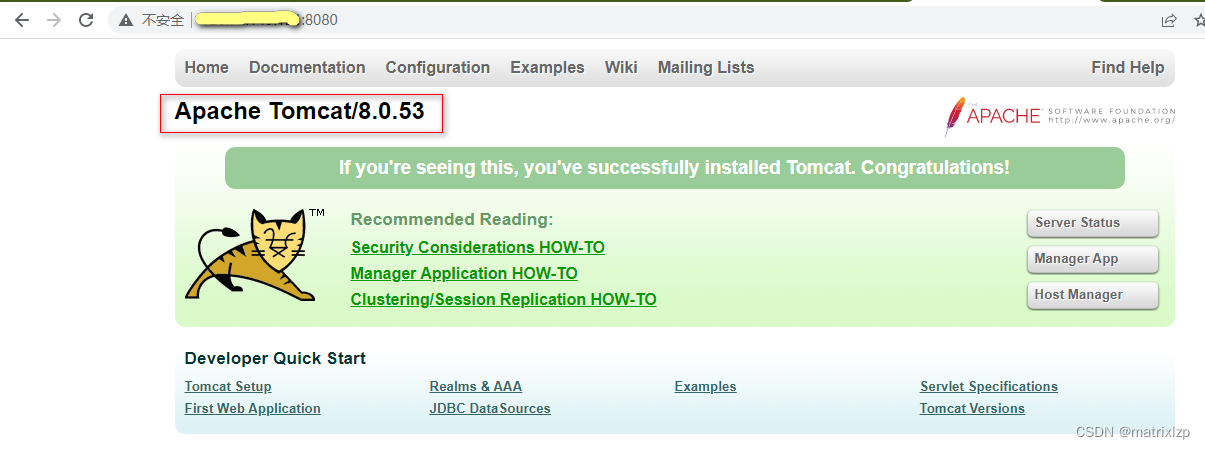Click the successfully installed Tomcat congratulations banner
The width and height of the screenshot is (1205, 449).
[675, 168]
